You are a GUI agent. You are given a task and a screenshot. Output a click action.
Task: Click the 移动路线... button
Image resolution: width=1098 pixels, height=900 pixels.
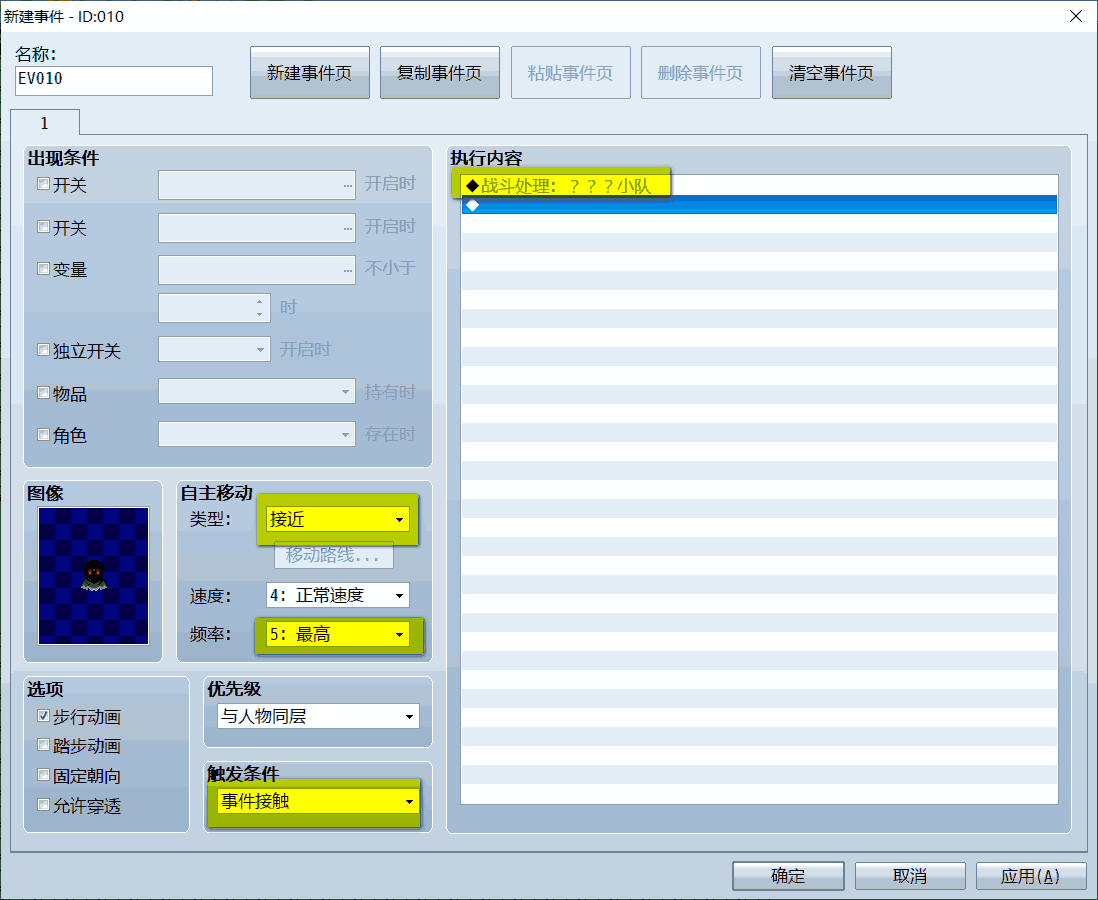[x=333, y=555]
